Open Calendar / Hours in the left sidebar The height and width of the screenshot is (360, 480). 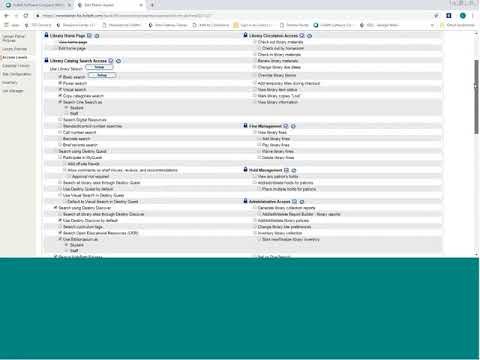point(16,66)
